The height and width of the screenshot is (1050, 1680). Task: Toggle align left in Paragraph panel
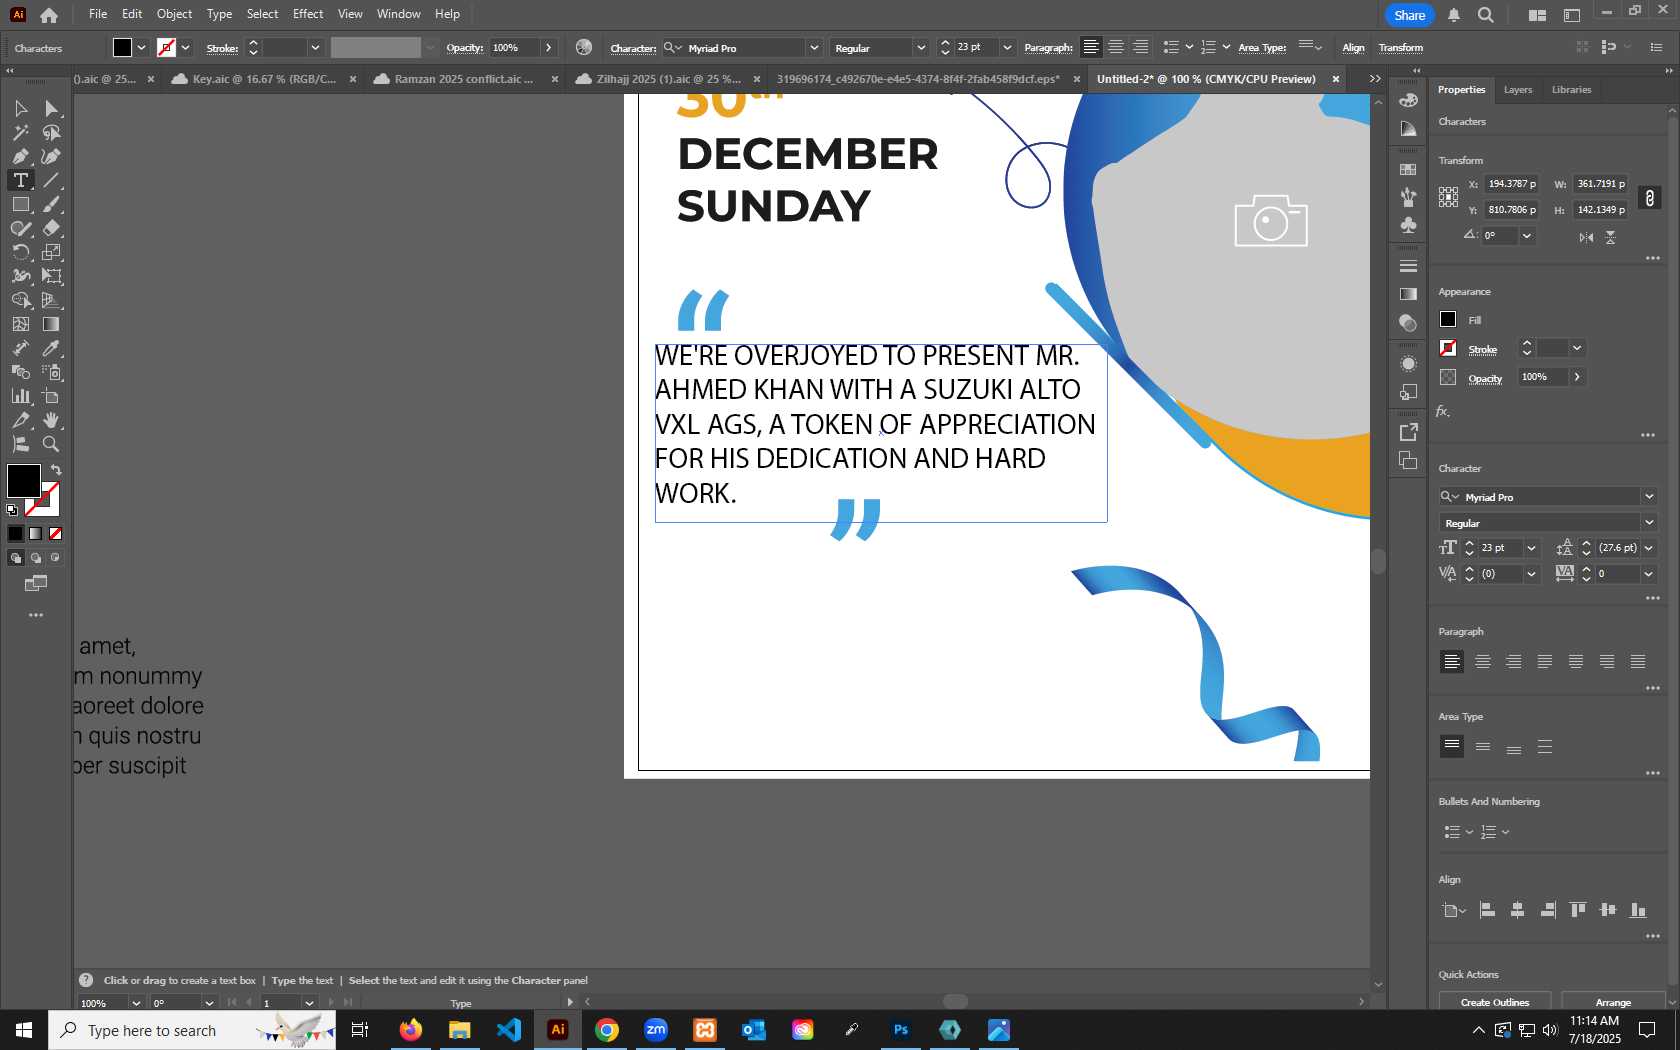coord(1452,661)
